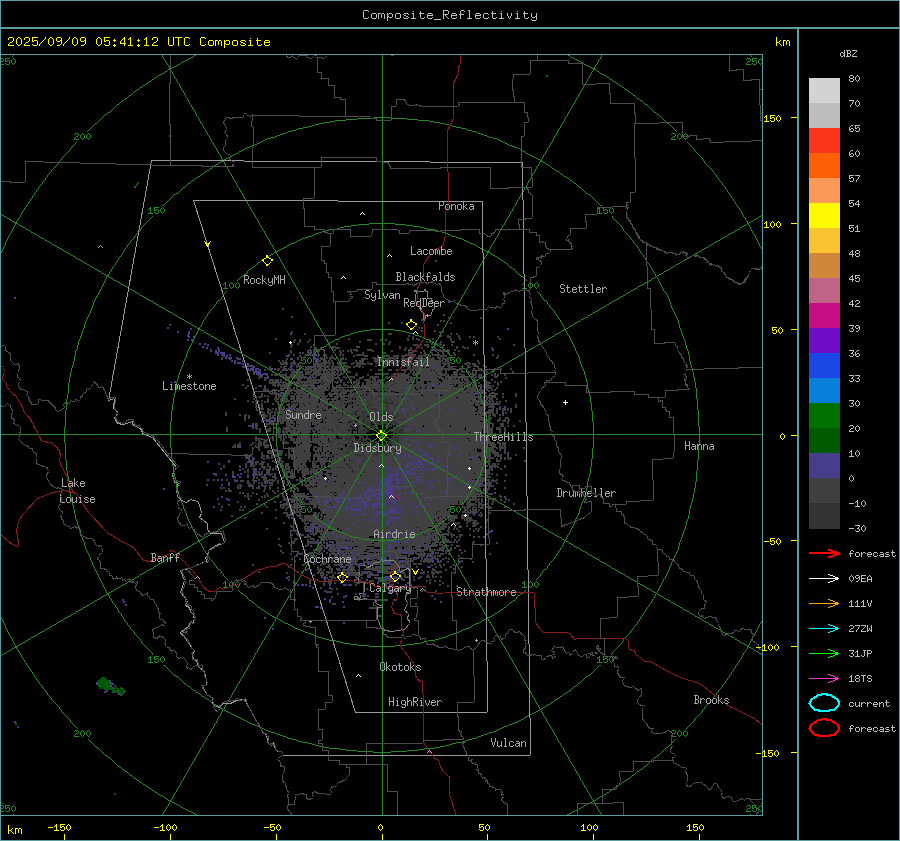Click the -150 tick on bottom km axis

[59, 827]
